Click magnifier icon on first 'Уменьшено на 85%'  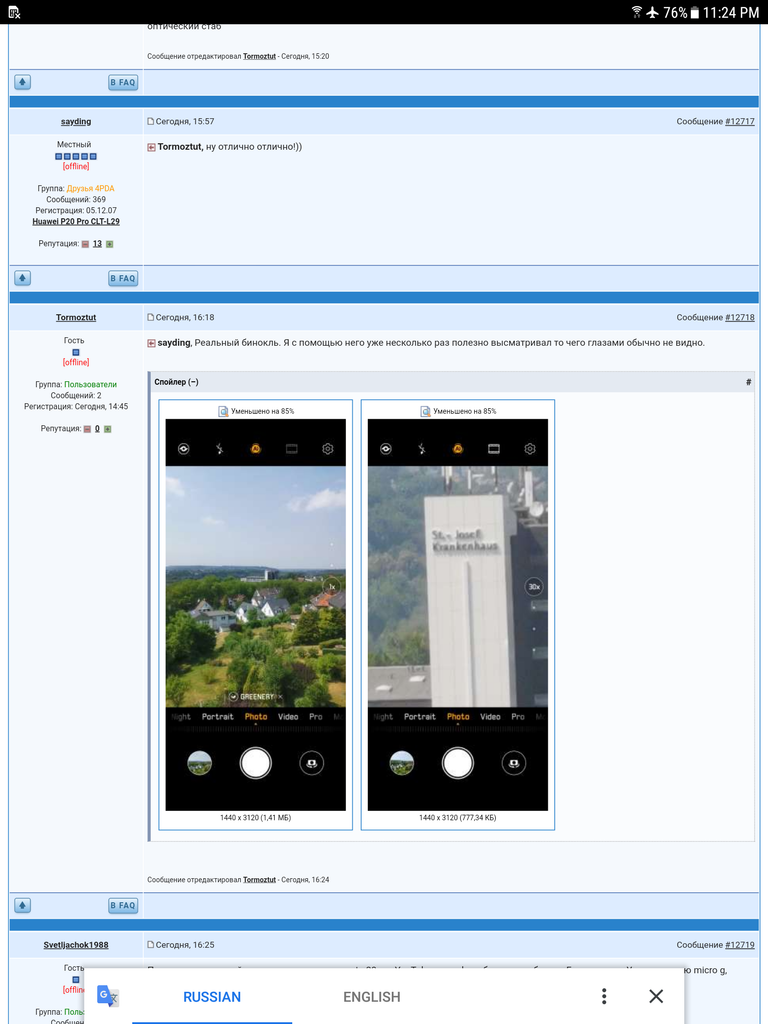click(223, 411)
